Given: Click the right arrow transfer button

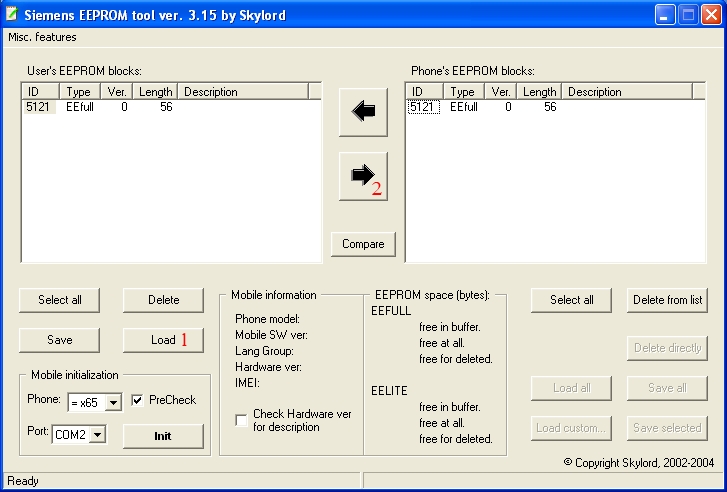Looking at the screenshot, I should (x=363, y=176).
